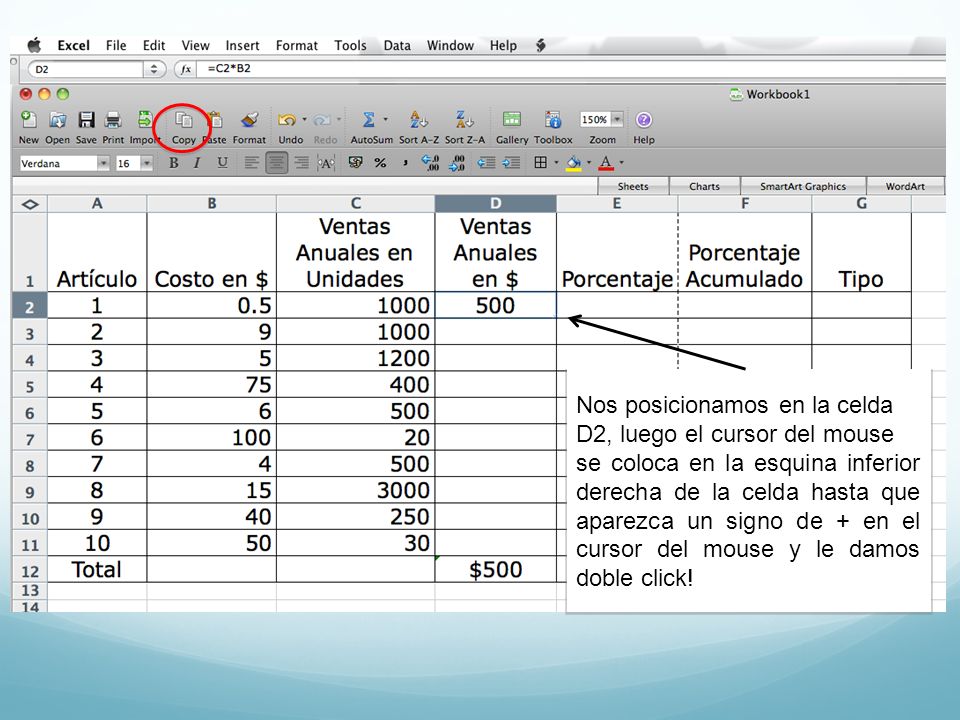Click the Name Box showing D2
The image size is (960, 720).
(x=86, y=69)
